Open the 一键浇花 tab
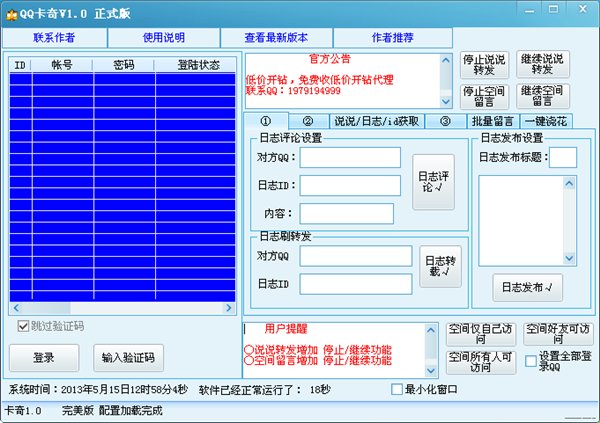Image resolution: width=600 pixels, height=423 pixels. pyautogui.click(x=546, y=121)
